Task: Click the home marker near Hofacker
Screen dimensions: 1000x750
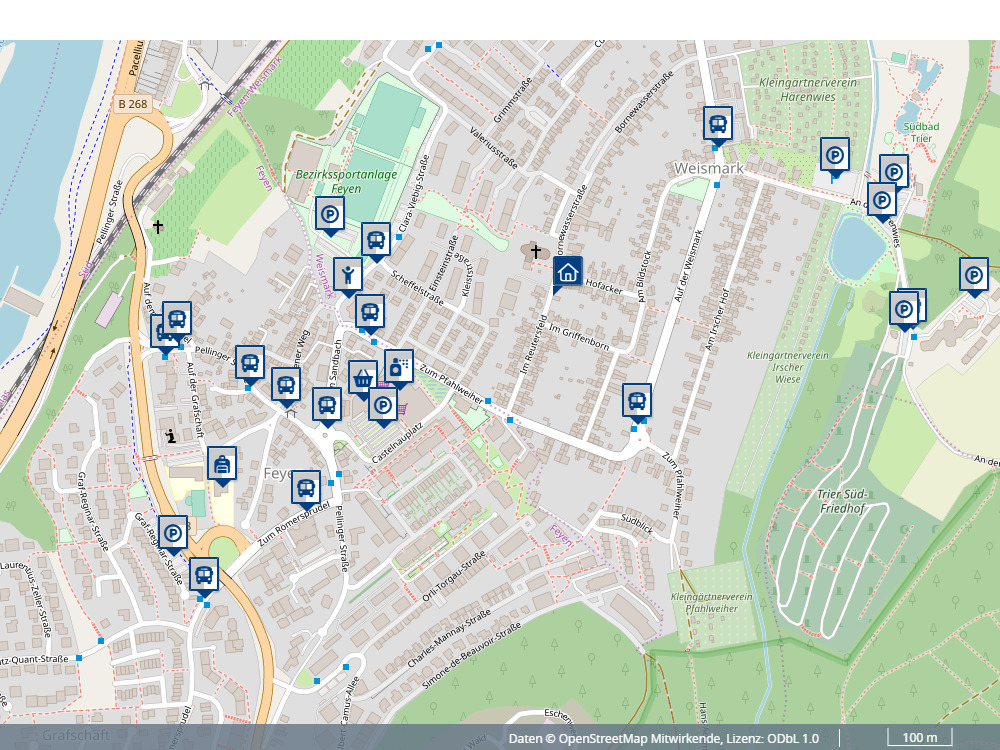Action: (568, 271)
